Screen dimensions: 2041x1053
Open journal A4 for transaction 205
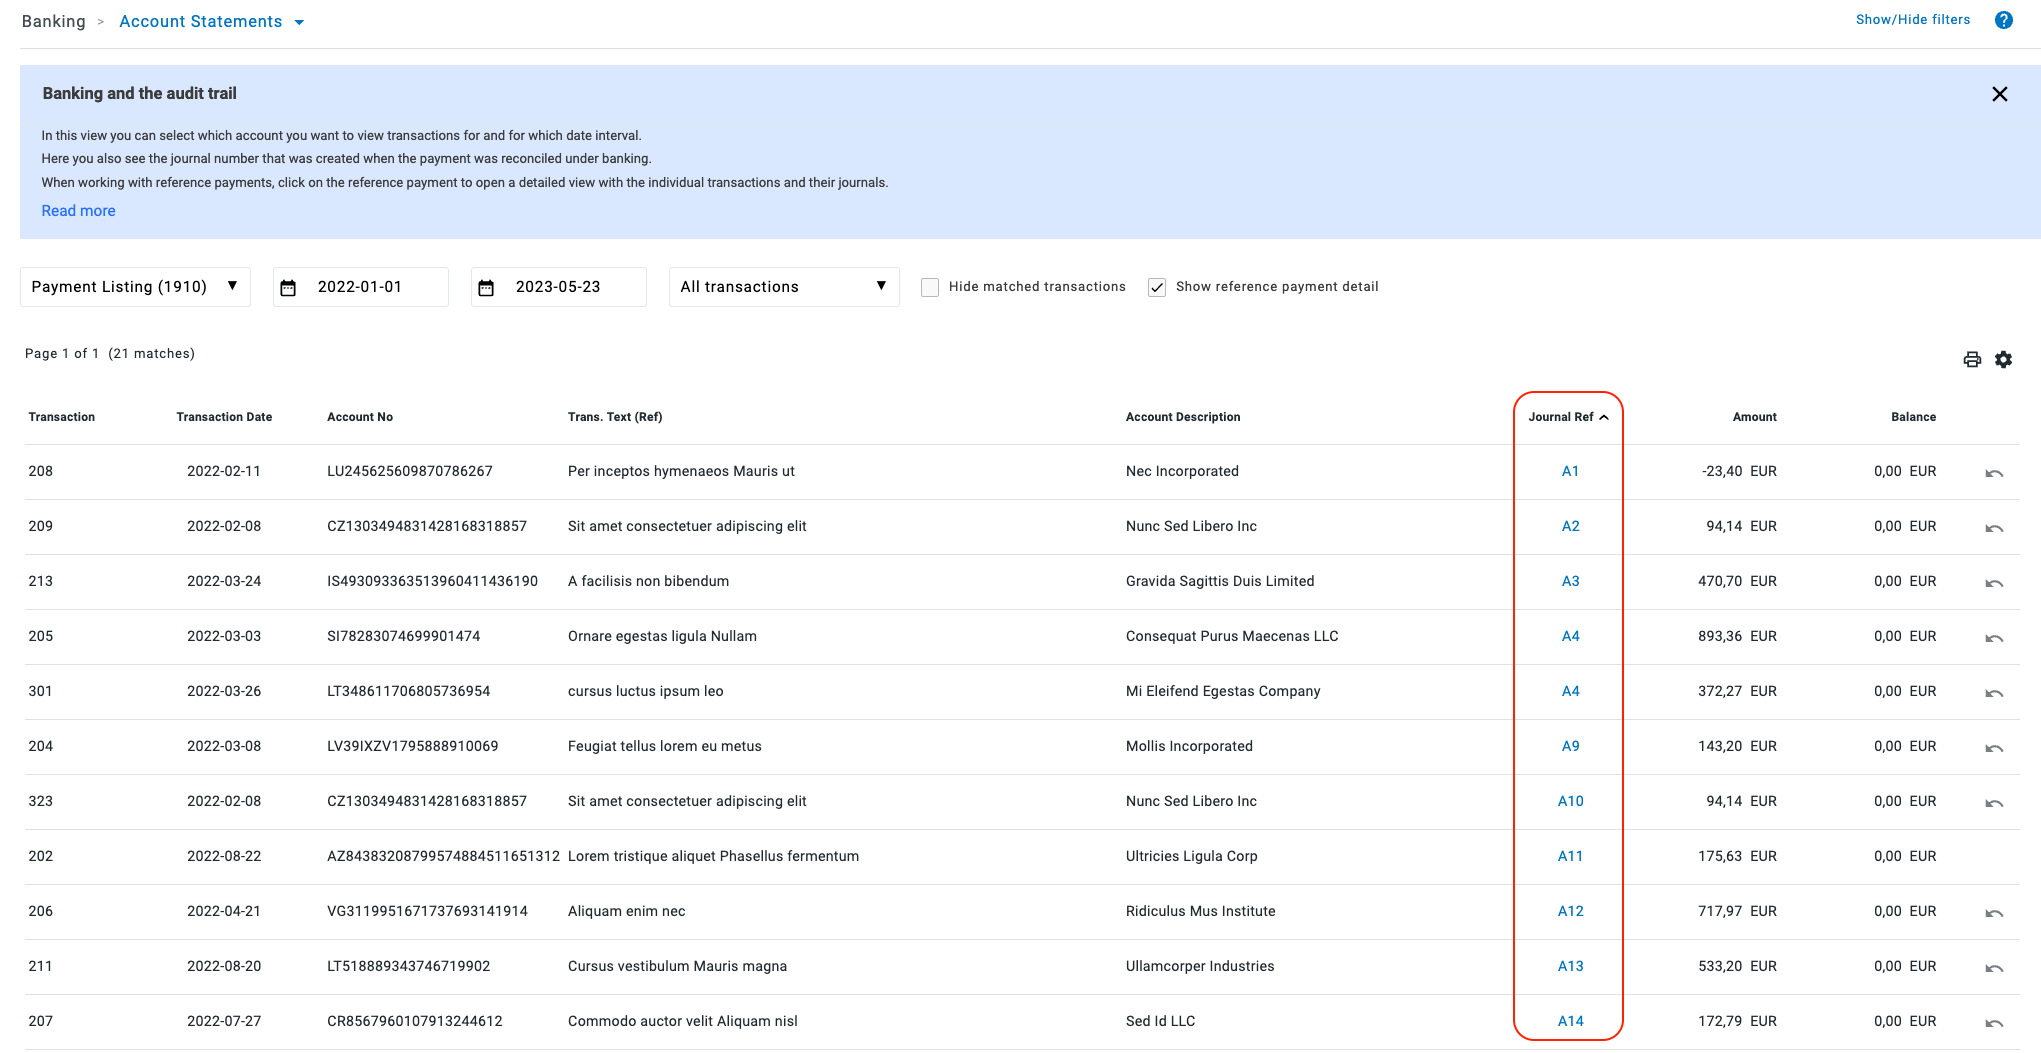tap(1570, 636)
